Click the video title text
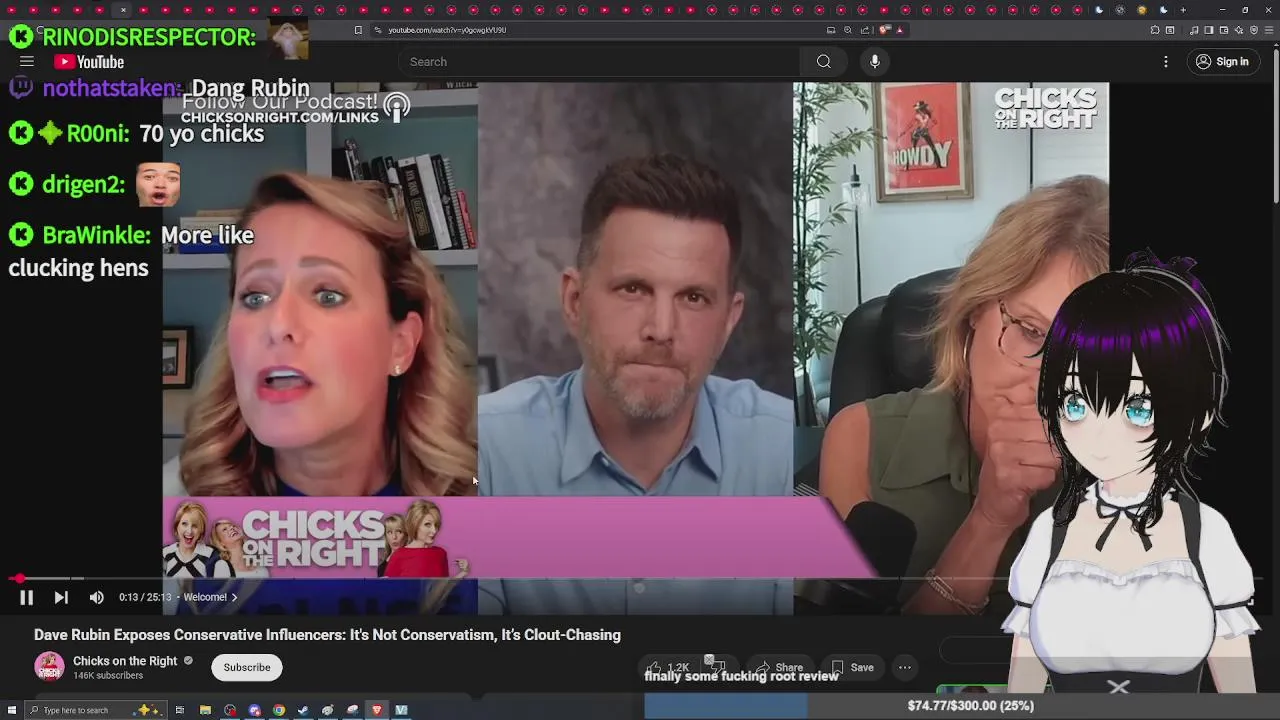This screenshot has width=1280, height=720. [x=327, y=635]
